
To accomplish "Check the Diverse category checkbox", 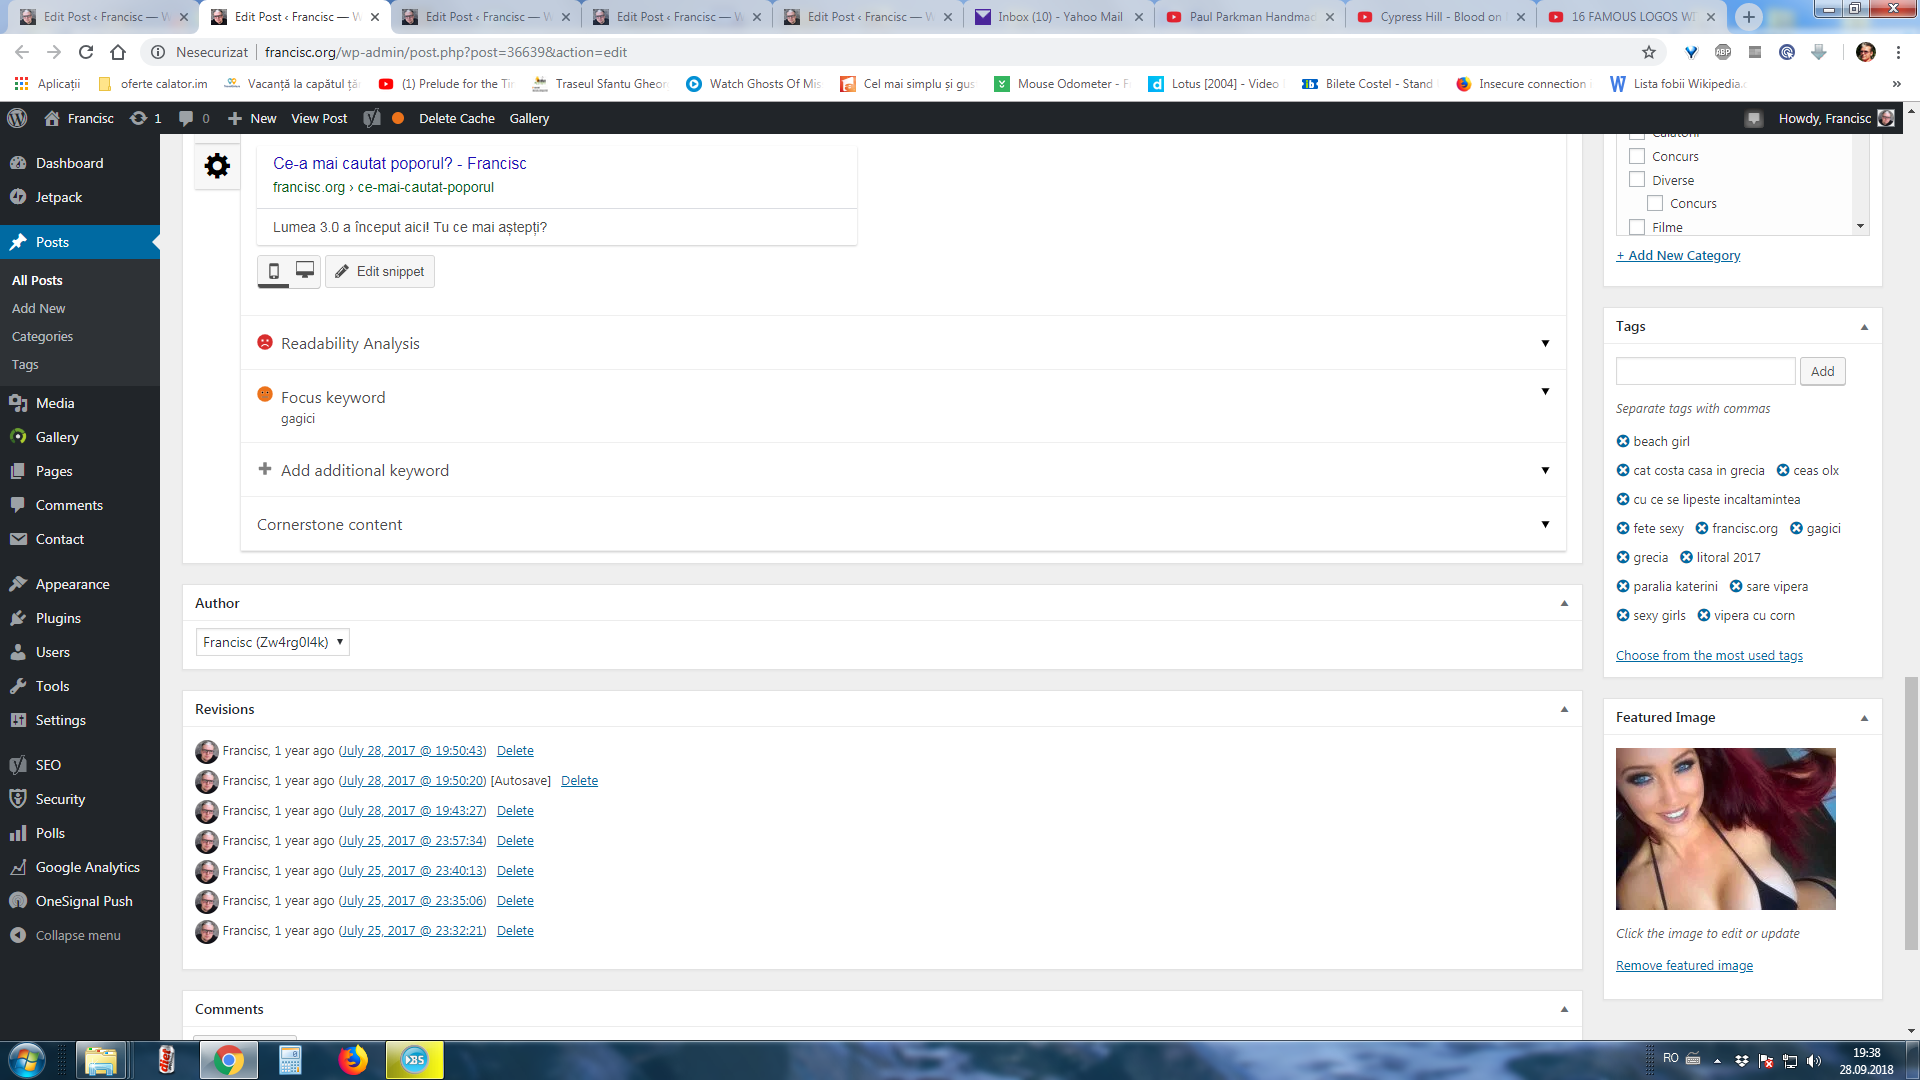I will coord(1637,180).
